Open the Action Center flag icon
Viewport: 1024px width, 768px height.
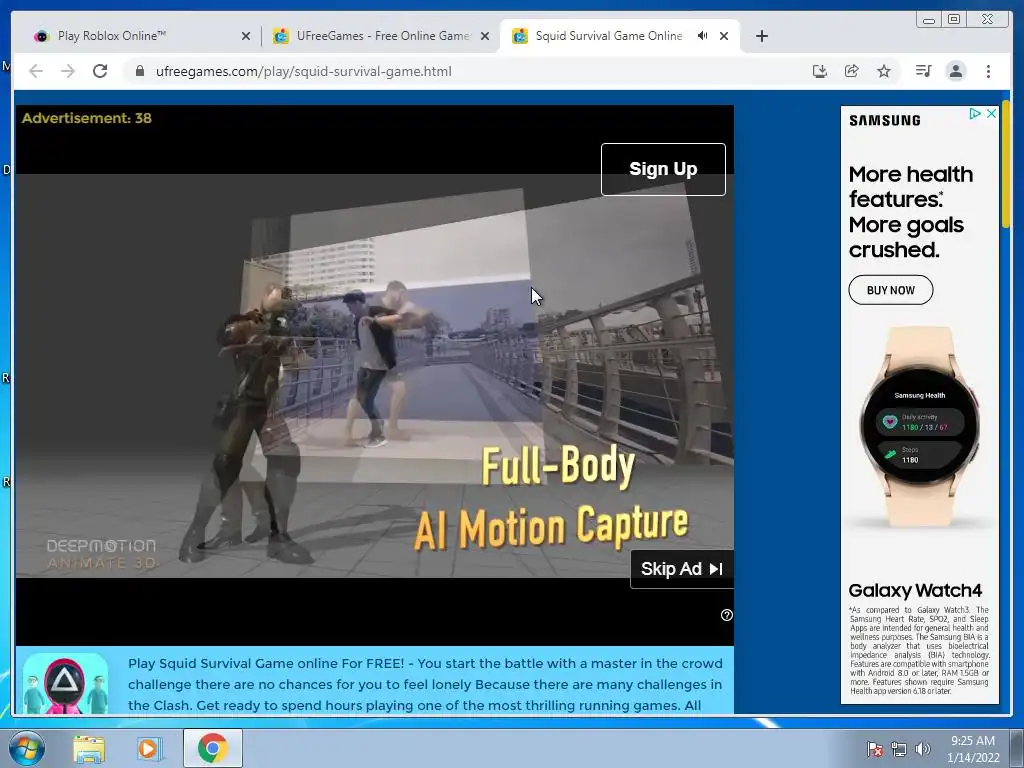pyautogui.click(x=875, y=749)
